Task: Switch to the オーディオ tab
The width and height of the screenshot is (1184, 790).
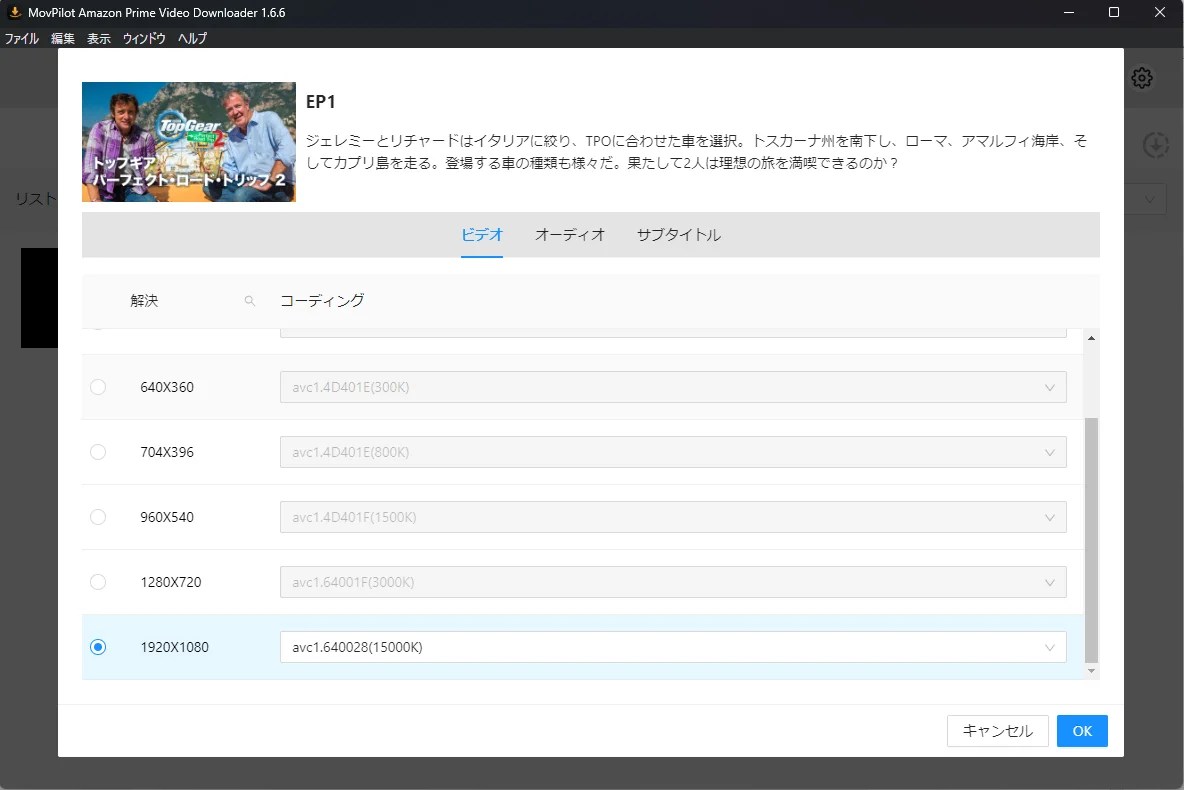Action: coord(570,235)
